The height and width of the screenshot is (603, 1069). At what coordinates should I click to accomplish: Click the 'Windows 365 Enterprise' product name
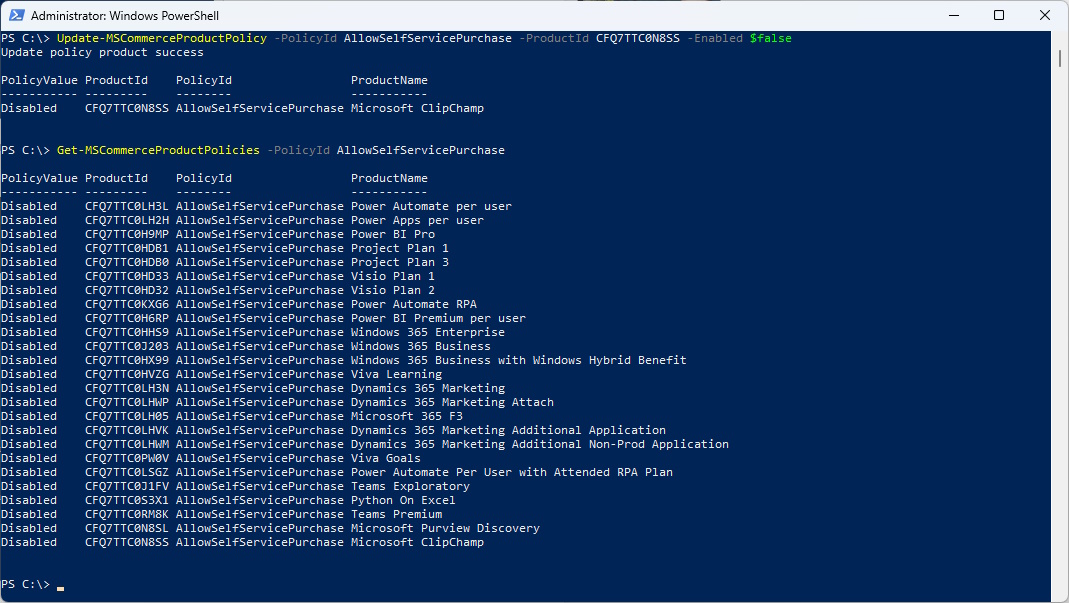click(x=427, y=332)
